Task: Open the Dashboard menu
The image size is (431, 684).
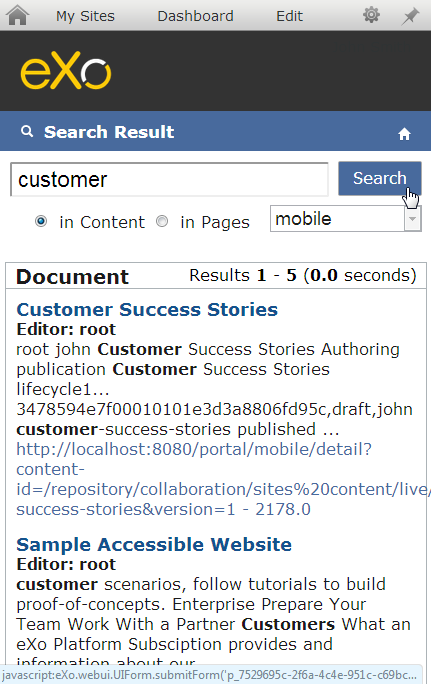Action: point(195,16)
